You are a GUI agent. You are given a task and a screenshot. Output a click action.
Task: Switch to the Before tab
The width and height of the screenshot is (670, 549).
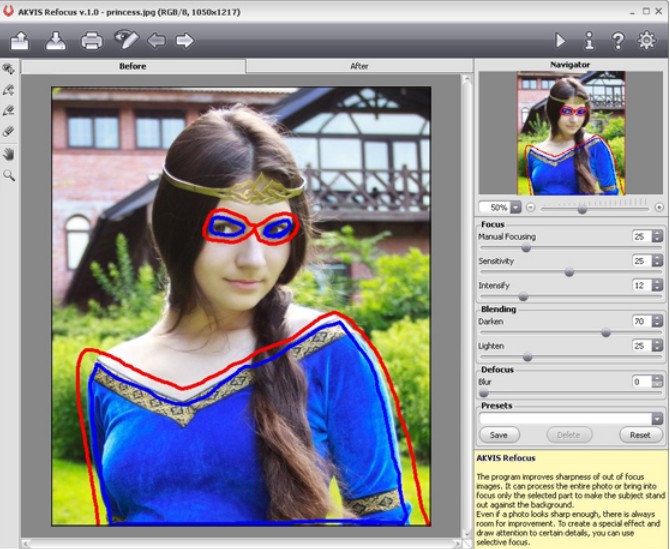click(x=132, y=66)
